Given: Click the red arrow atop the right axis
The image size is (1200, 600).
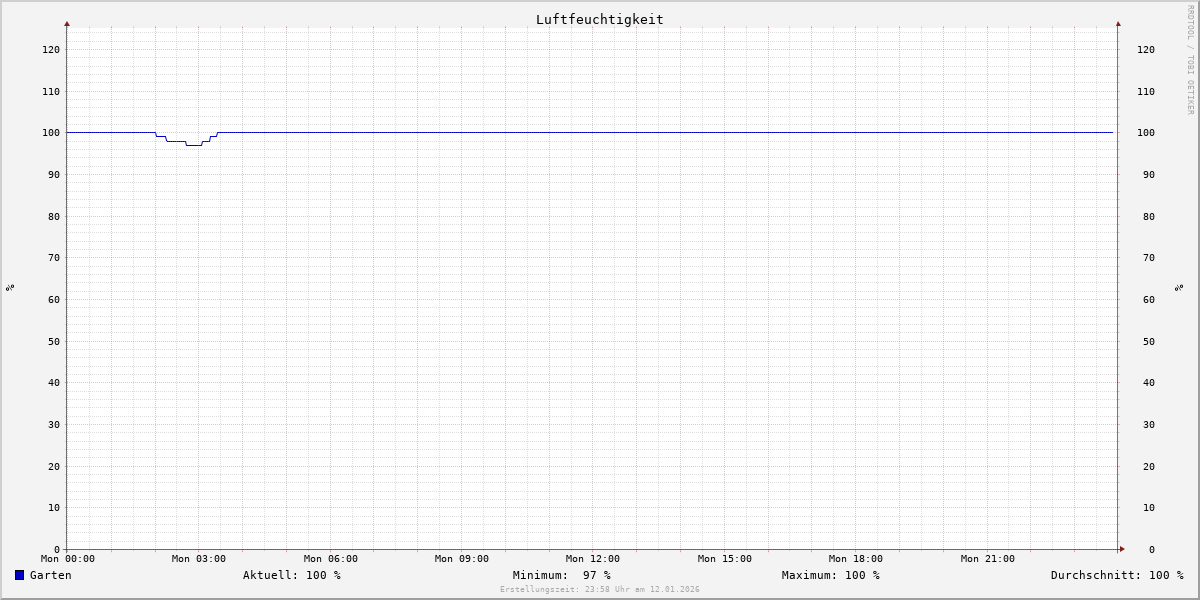Looking at the screenshot, I should [1118, 23].
